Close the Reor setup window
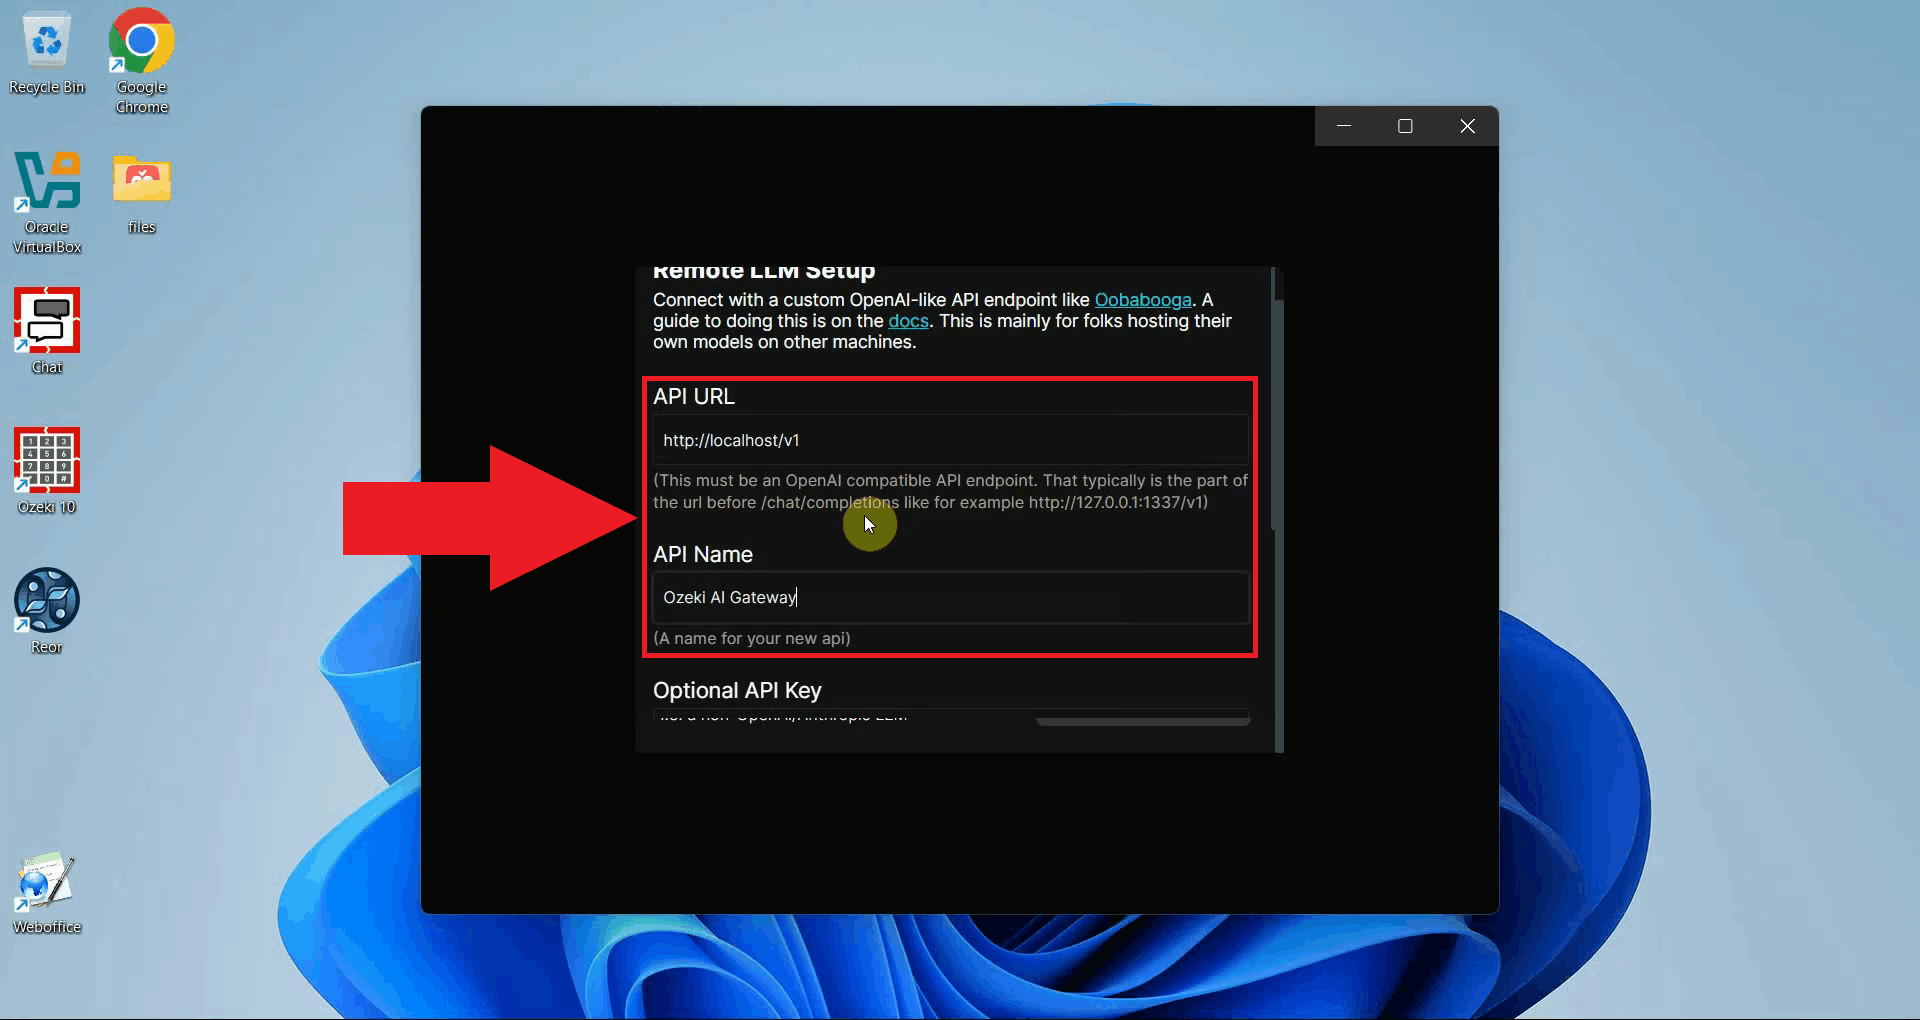This screenshot has height=1020, width=1920. pyautogui.click(x=1467, y=126)
